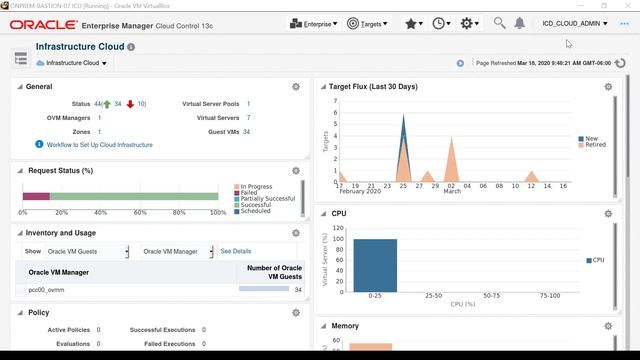This screenshot has height=360, width=640.
Task: Open the Infrastructure Cloud dropdown menu
Action: [72, 63]
